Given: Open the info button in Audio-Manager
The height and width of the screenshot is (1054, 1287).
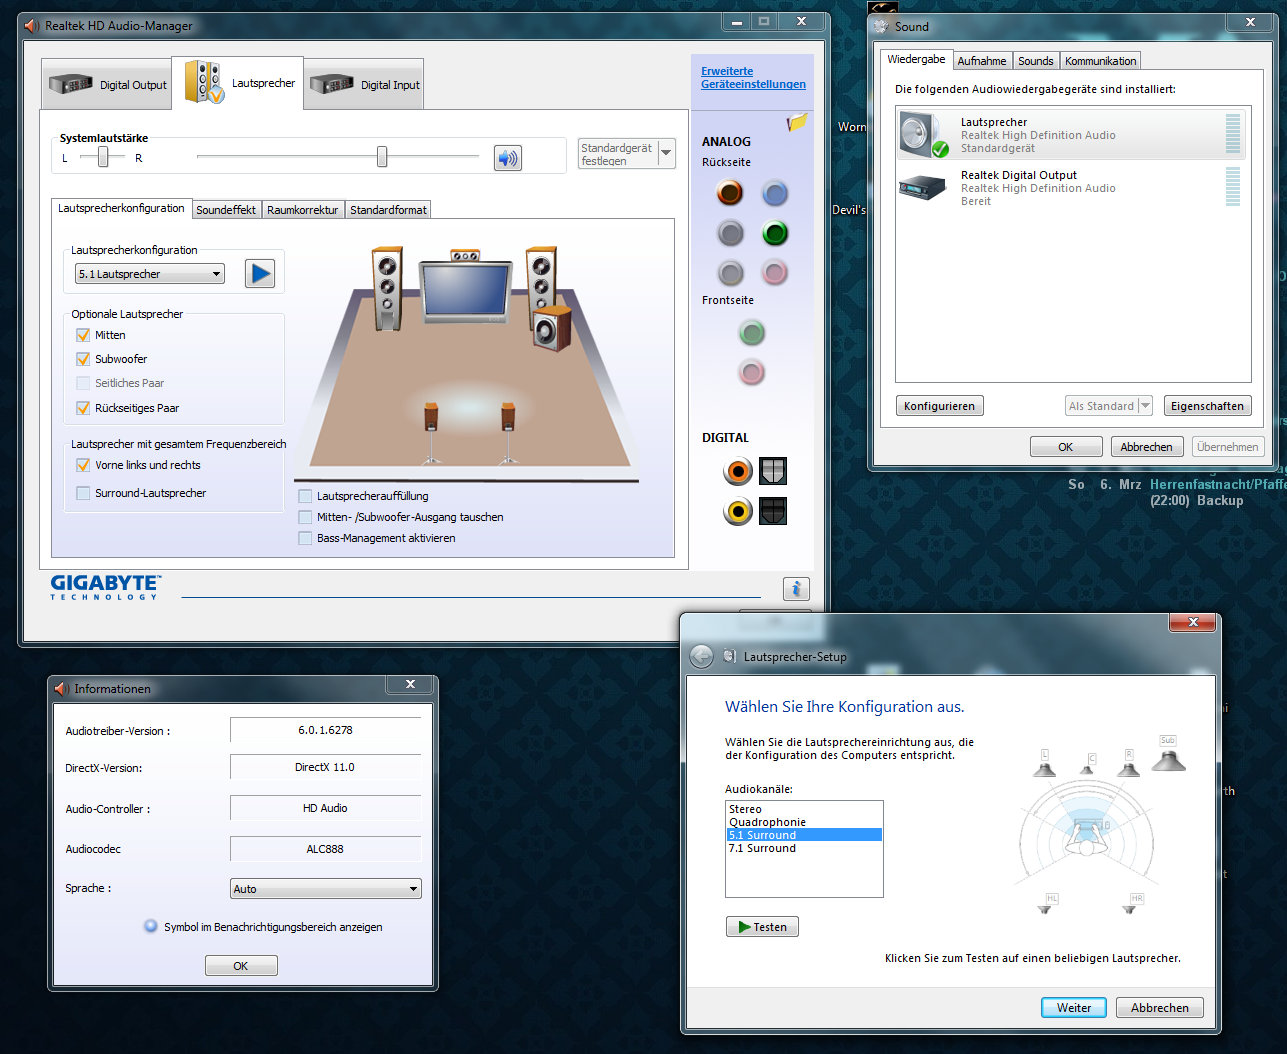Looking at the screenshot, I should tap(796, 589).
